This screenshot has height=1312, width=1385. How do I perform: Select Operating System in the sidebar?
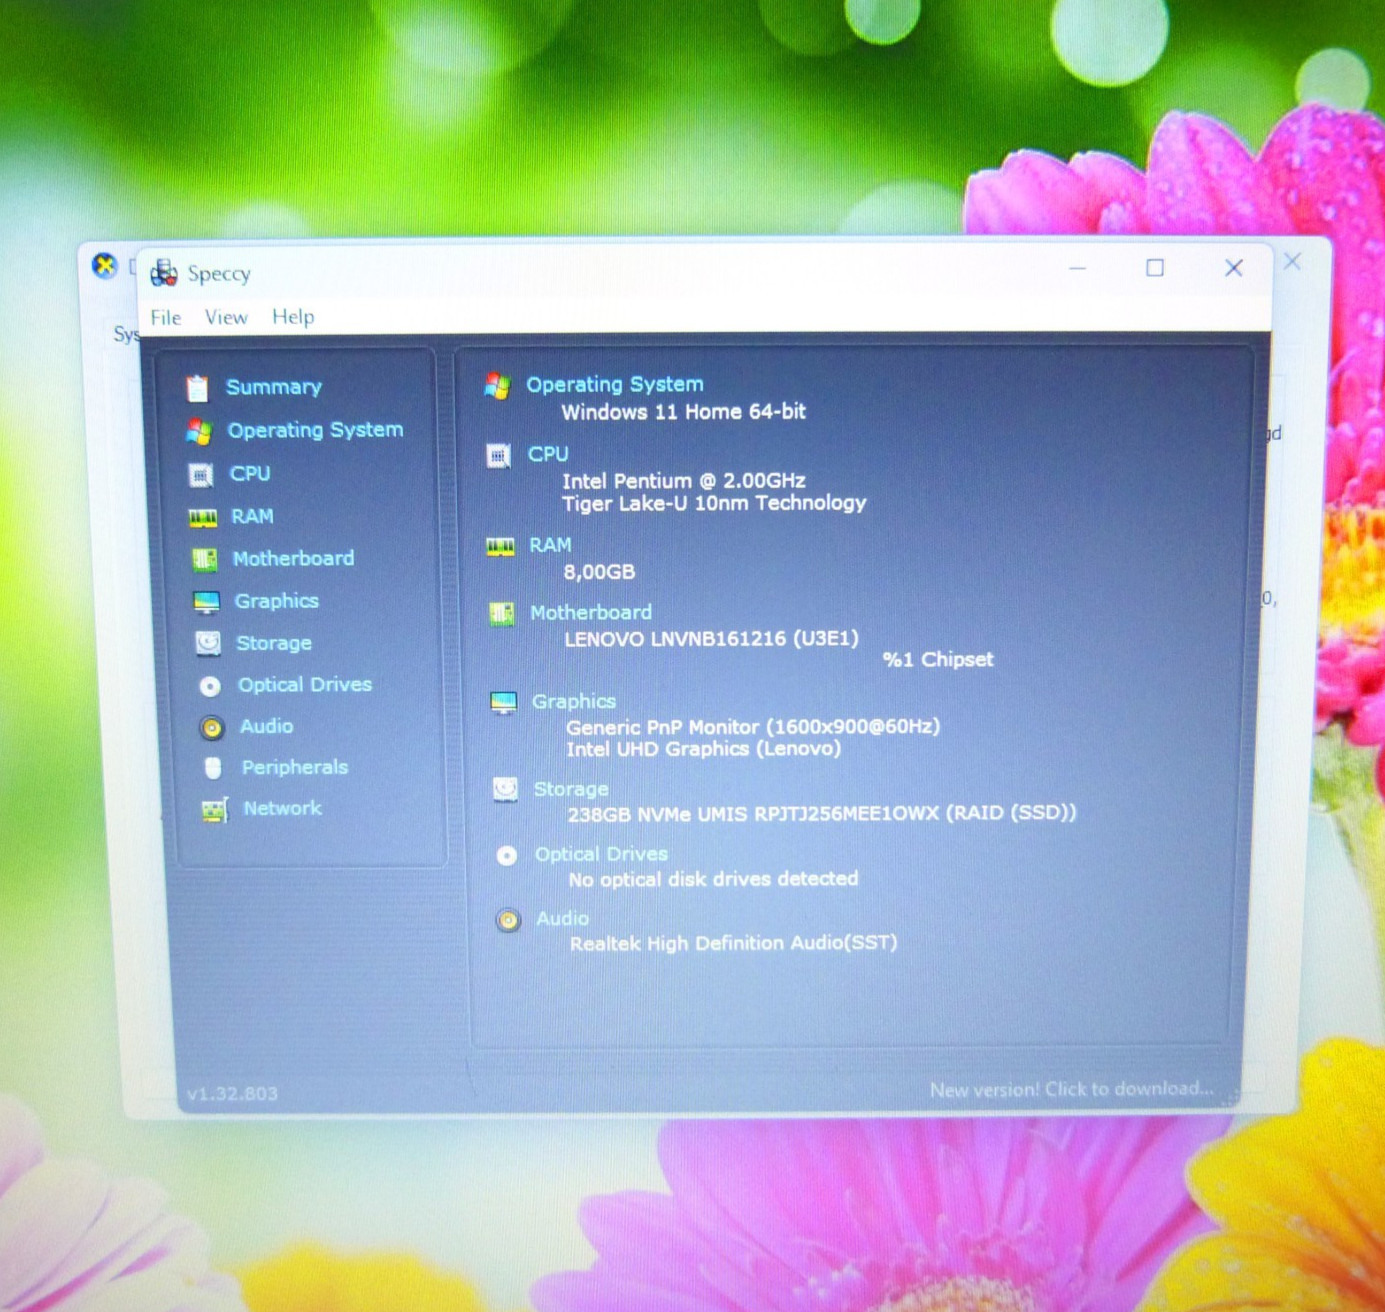pos(316,430)
